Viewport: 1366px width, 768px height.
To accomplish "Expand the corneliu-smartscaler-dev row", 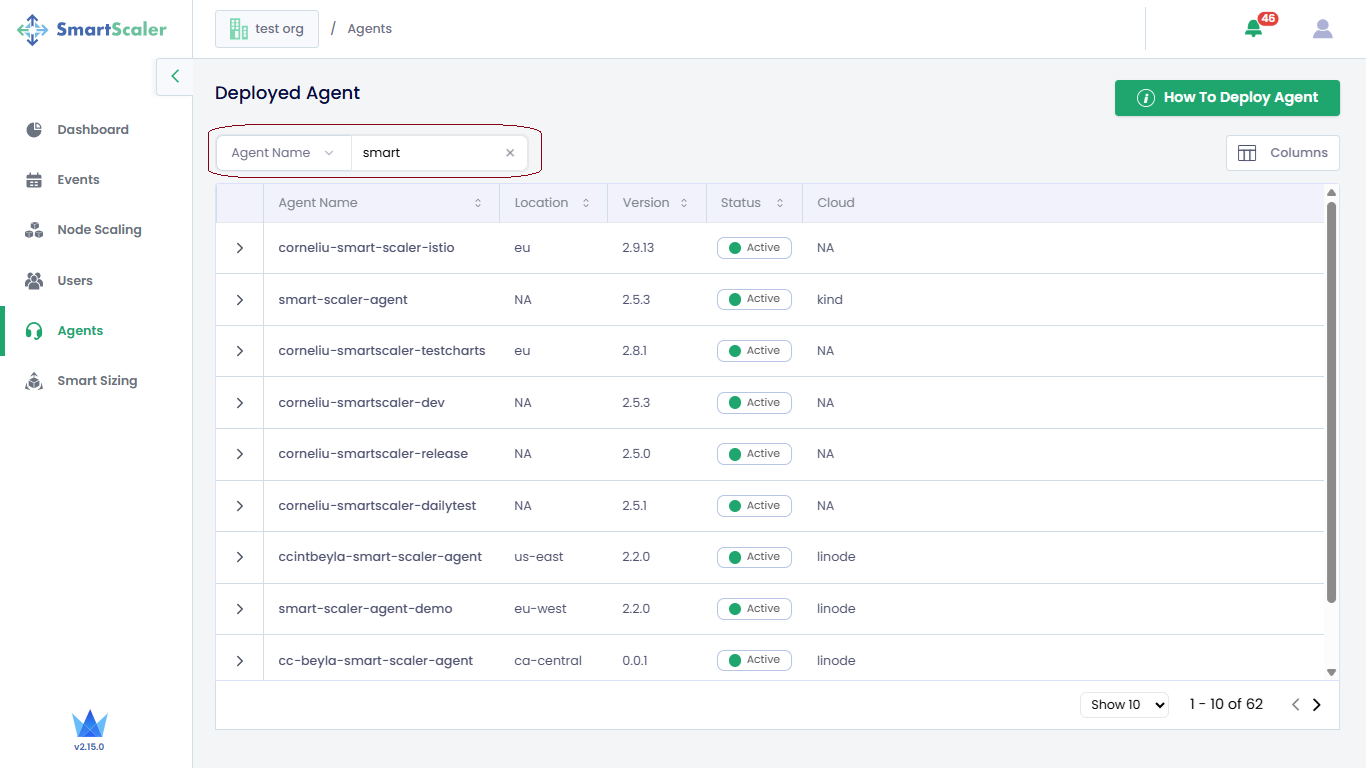I will 240,403.
